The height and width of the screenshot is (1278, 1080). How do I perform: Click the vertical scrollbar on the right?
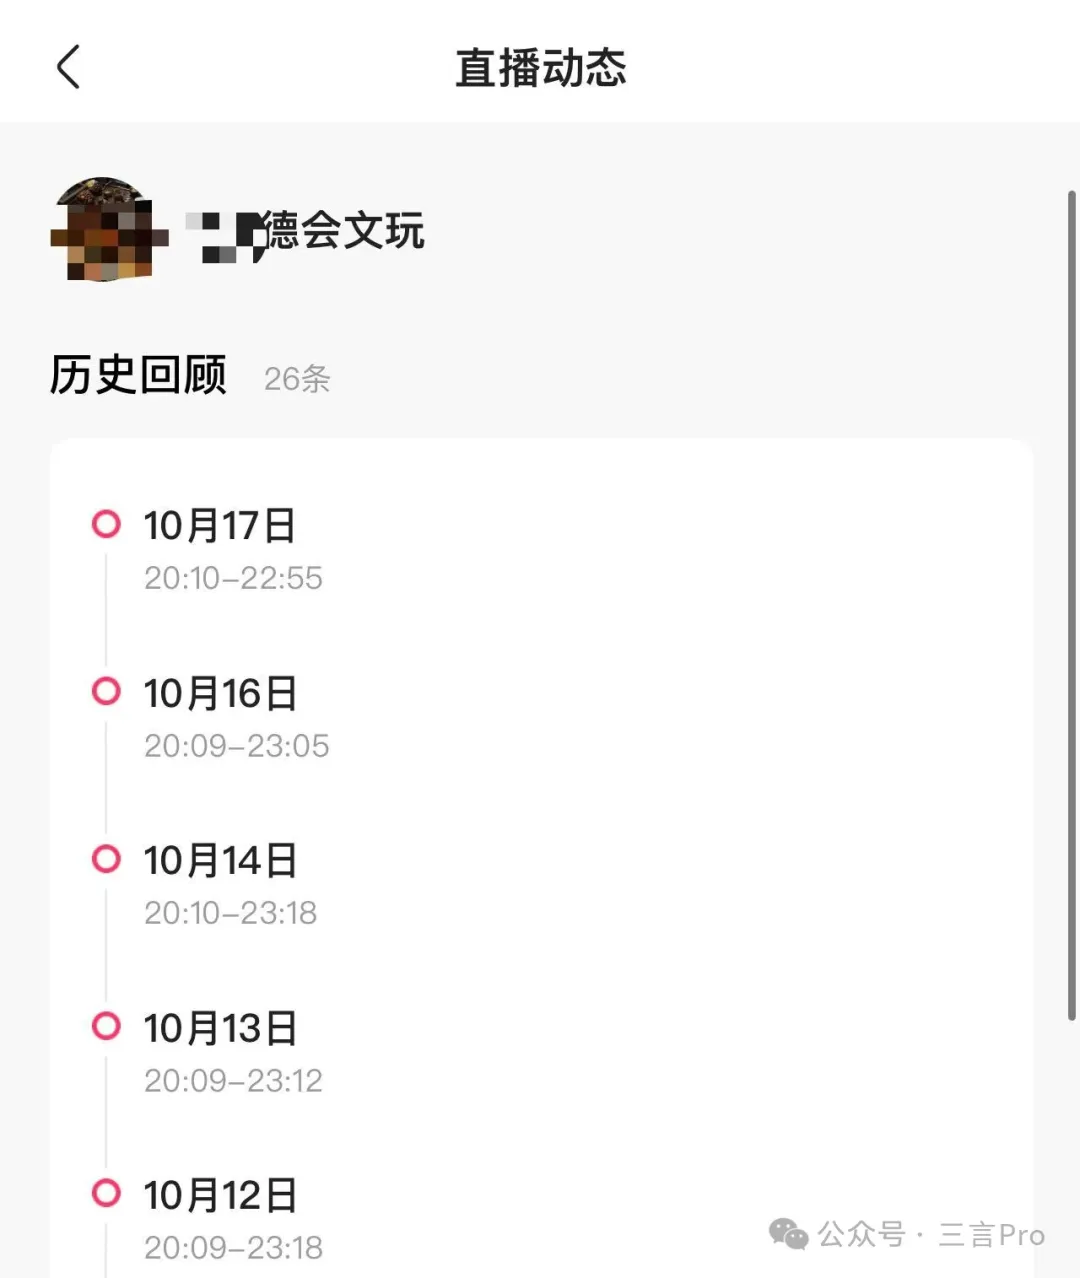pyautogui.click(x=1072, y=600)
